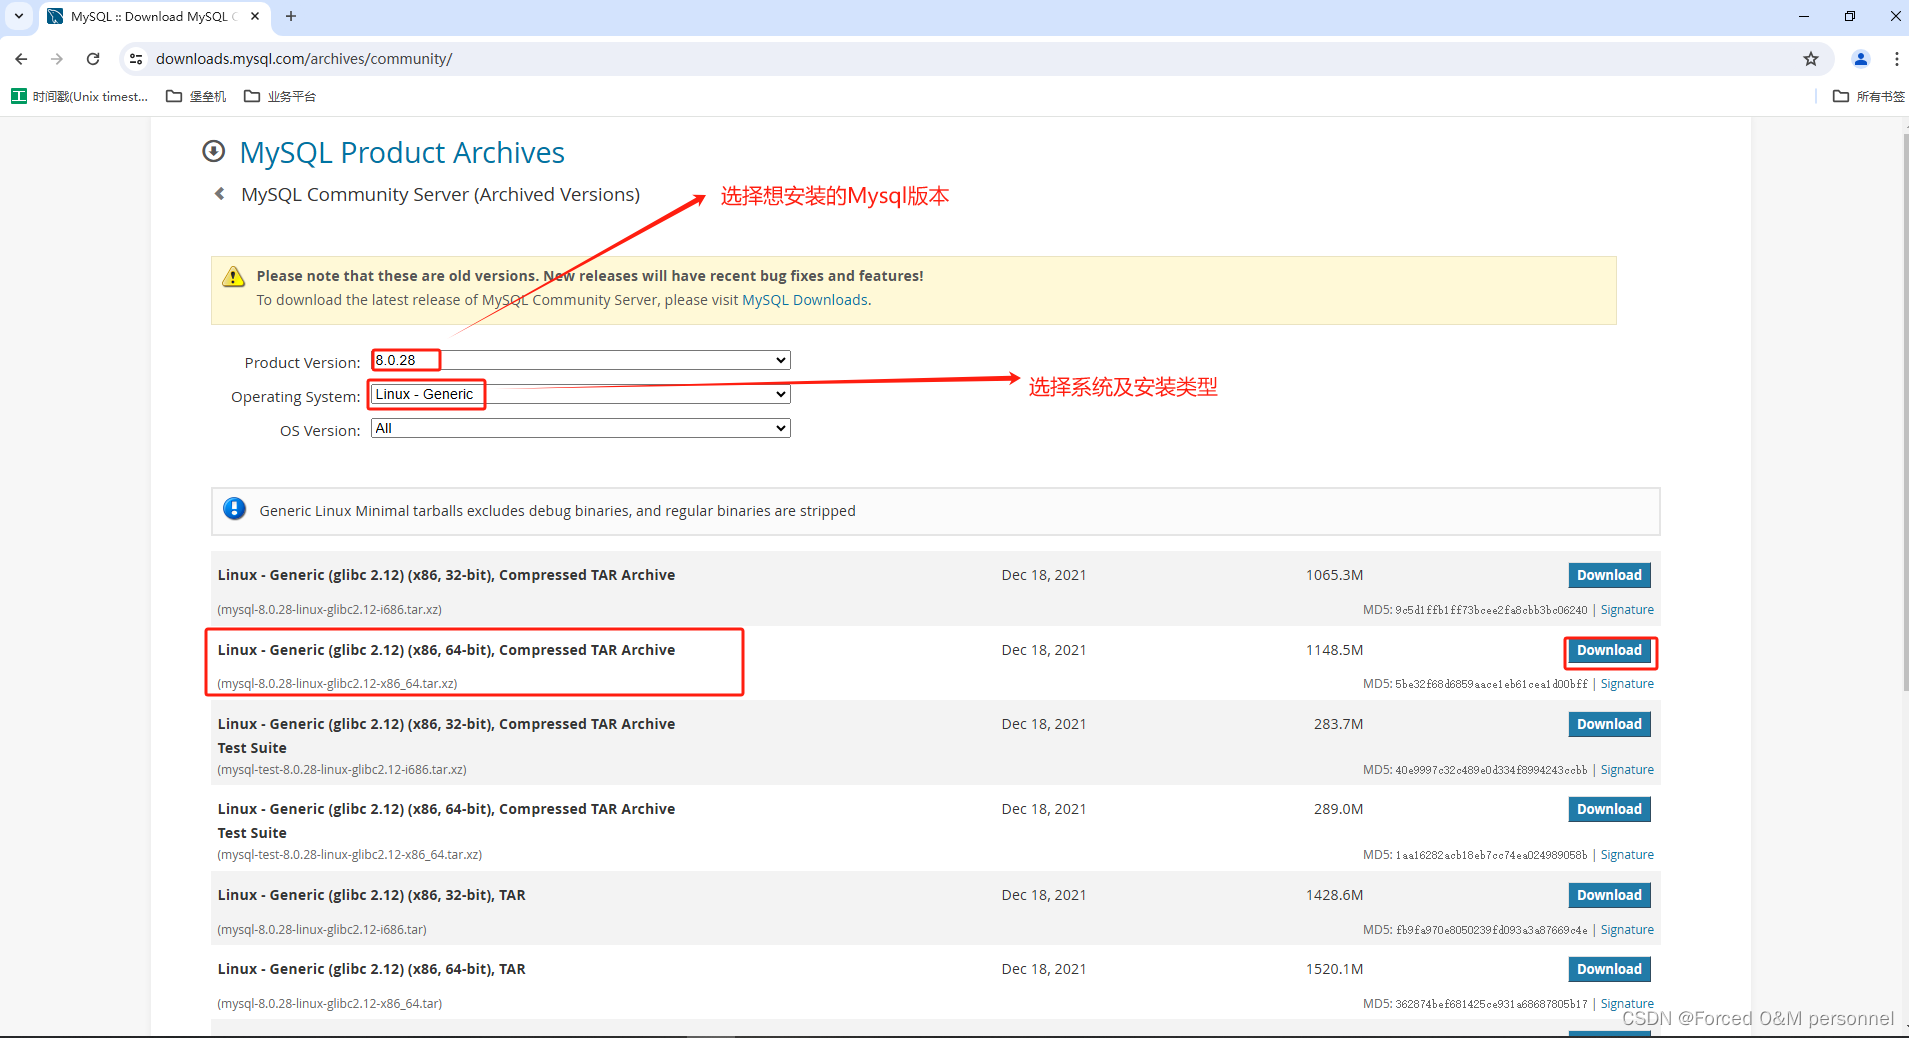Open Signature link for i686.tar.xz file
This screenshot has width=1909, height=1038.
1627,610
